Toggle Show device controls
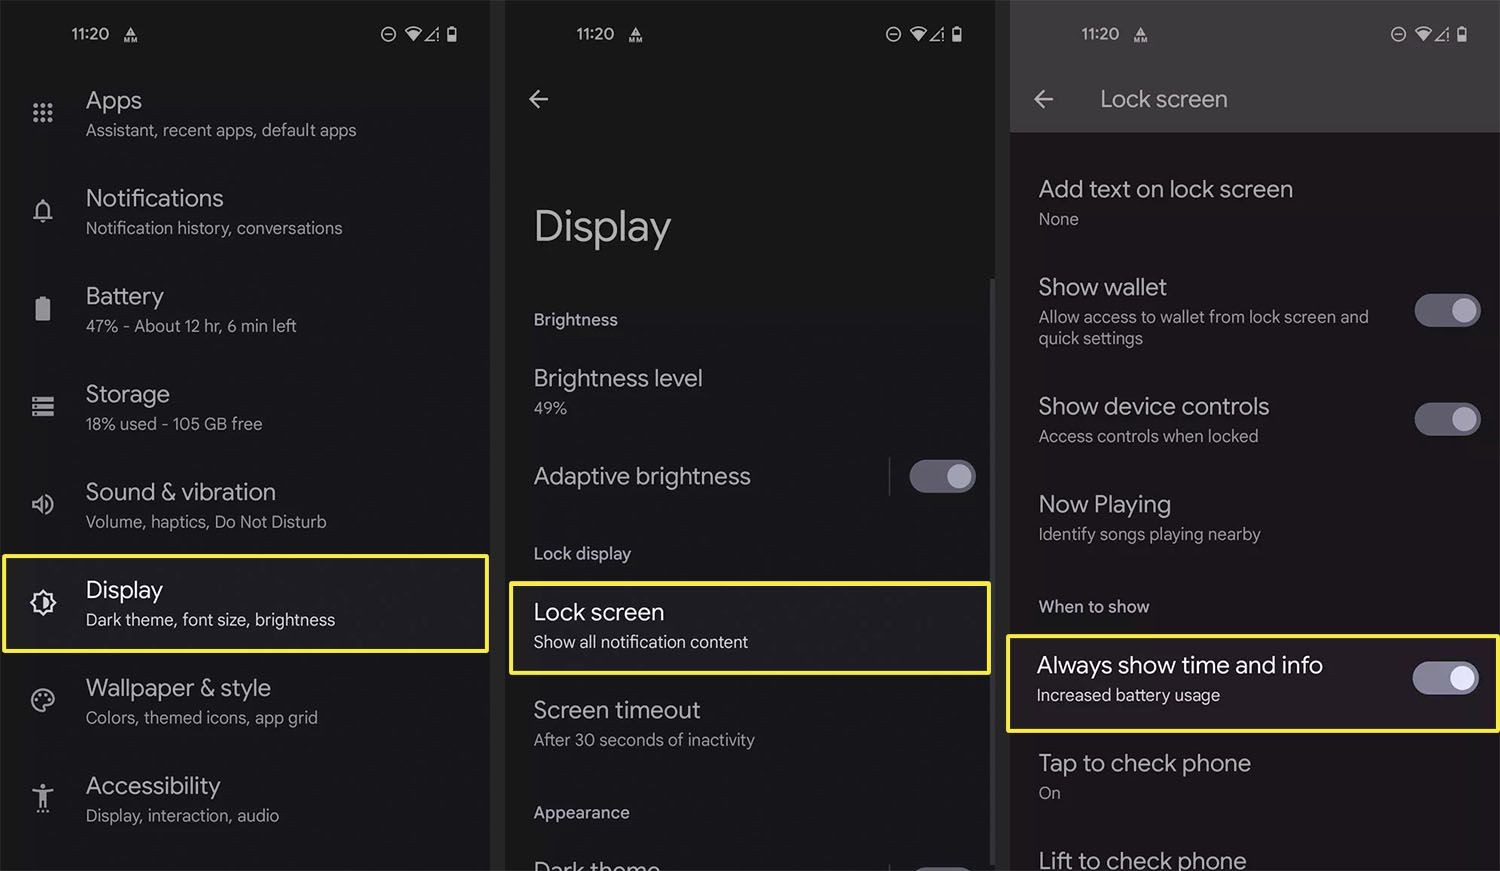 point(1447,419)
